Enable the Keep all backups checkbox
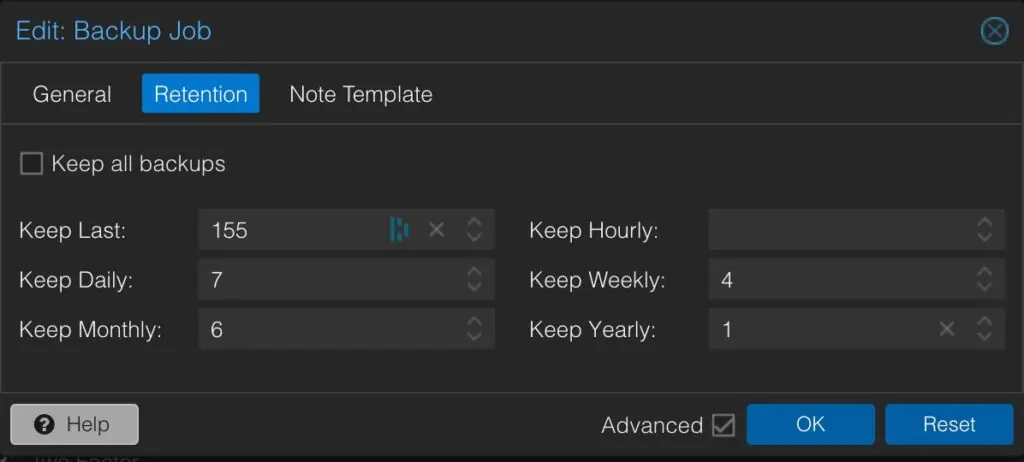The width and height of the screenshot is (1024, 462). pos(31,163)
